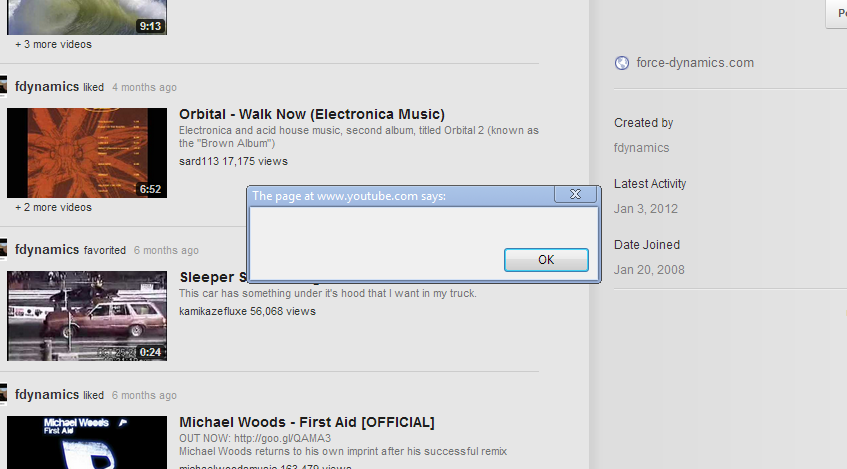The height and width of the screenshot is (469, 847).
Task: Click the globe icon beside force-dynamics.com
Action: [621, 63]
